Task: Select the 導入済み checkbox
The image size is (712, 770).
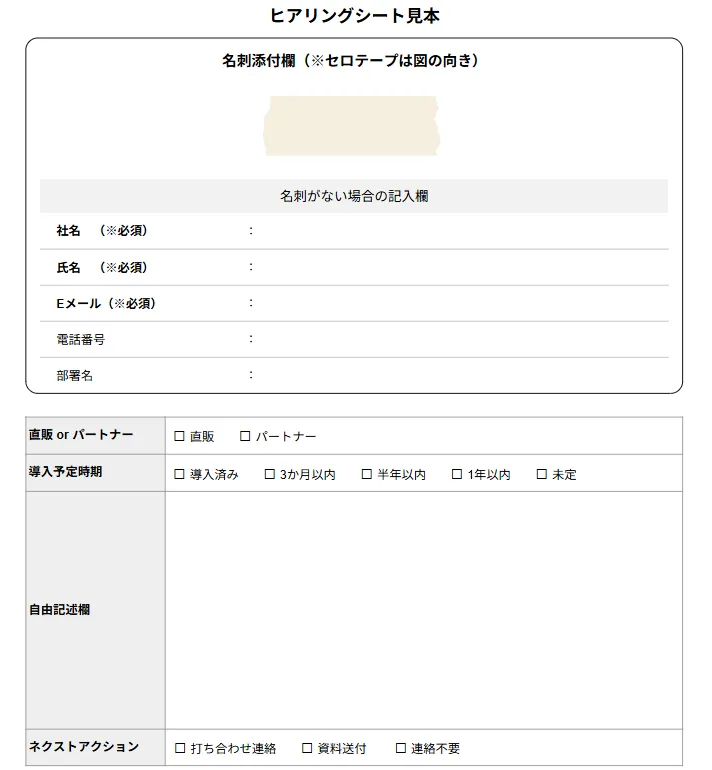Action: click(x=180, y=474)
